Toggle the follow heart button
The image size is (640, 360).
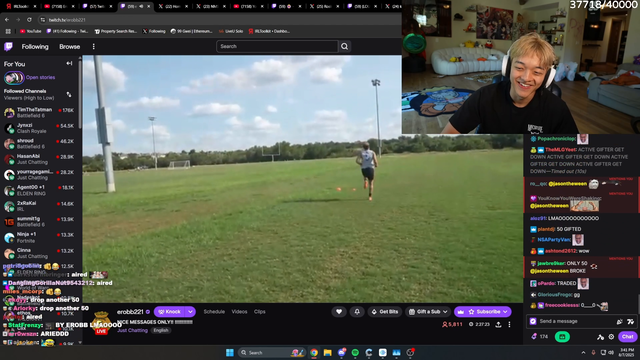click(x=339, y=312)
